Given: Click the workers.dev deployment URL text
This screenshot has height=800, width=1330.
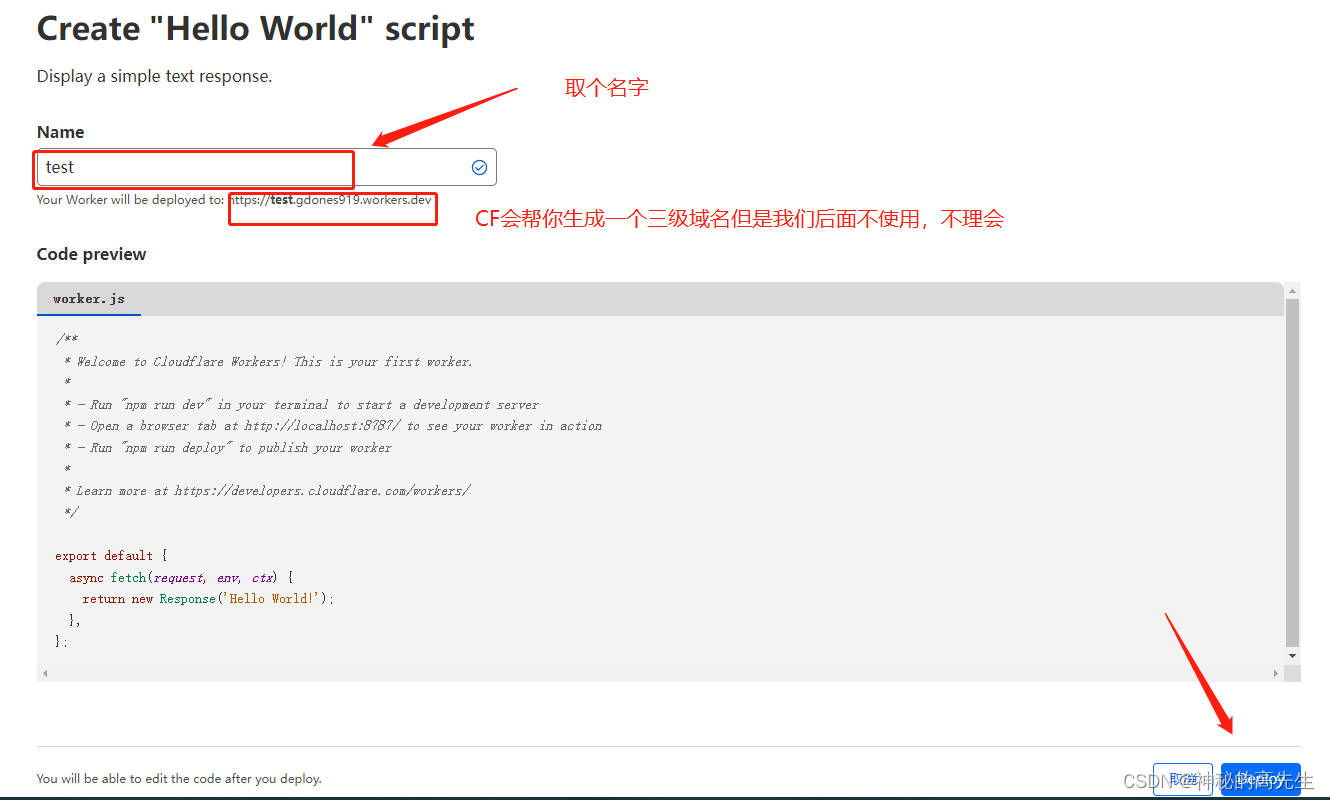Looking at the screenshot, I should tap(331, 200).
